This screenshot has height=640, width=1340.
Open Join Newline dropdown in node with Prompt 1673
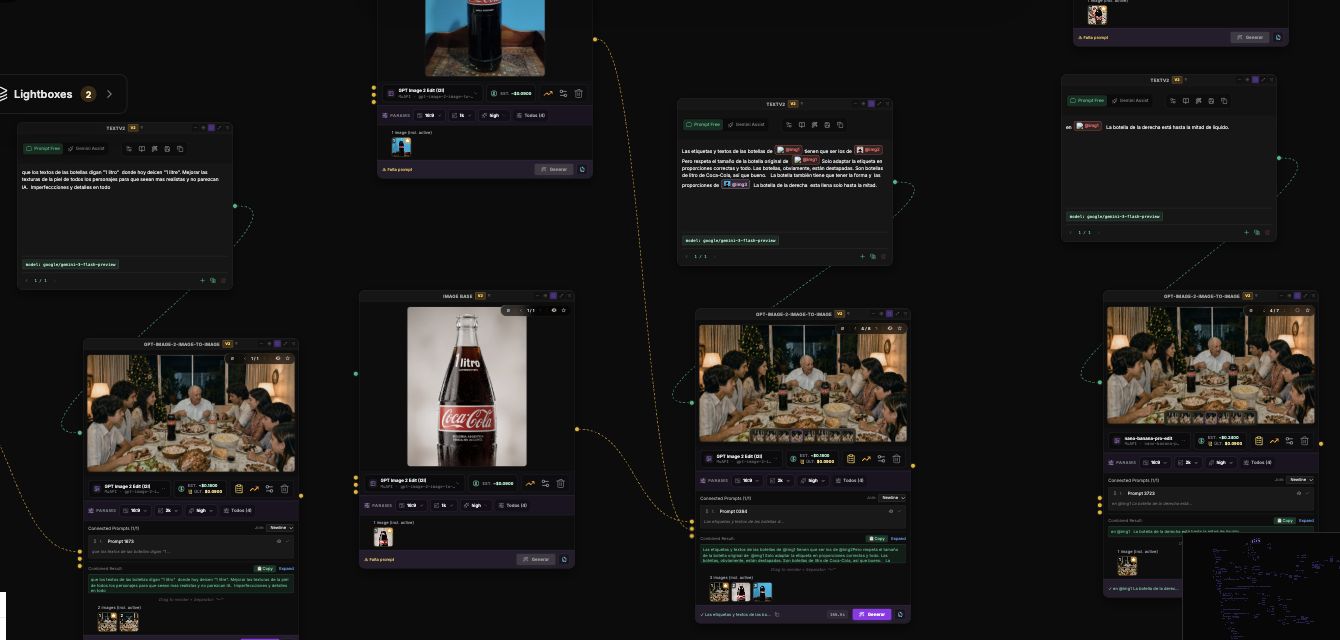(280, 527)
